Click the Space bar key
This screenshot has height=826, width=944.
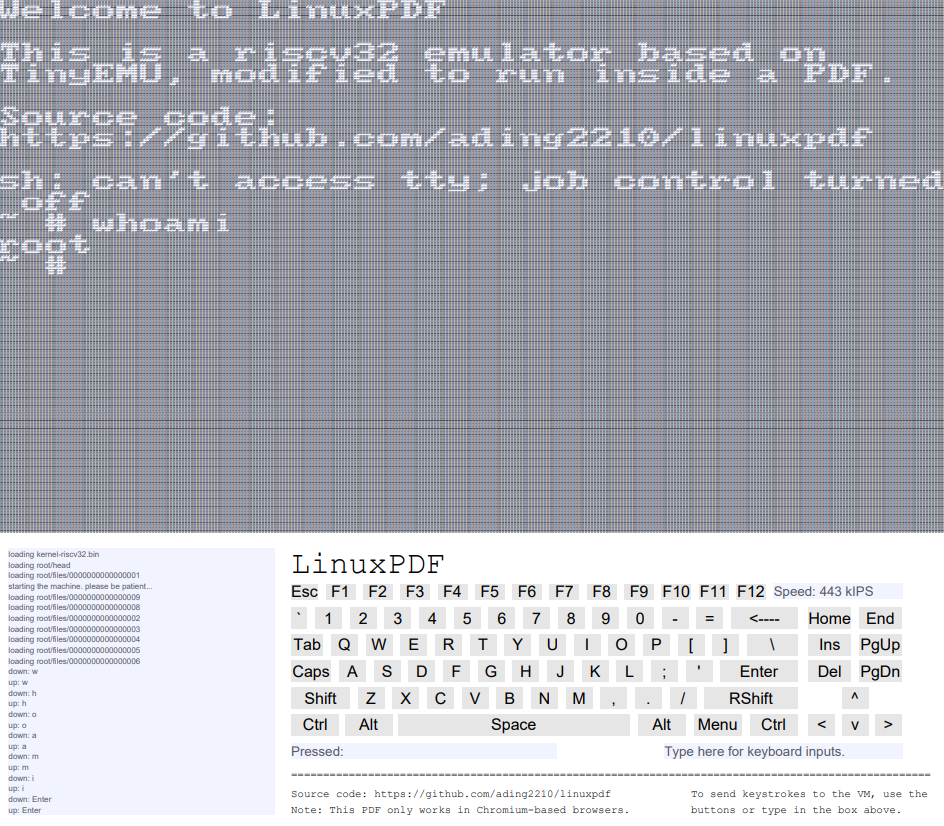(514, 725)
